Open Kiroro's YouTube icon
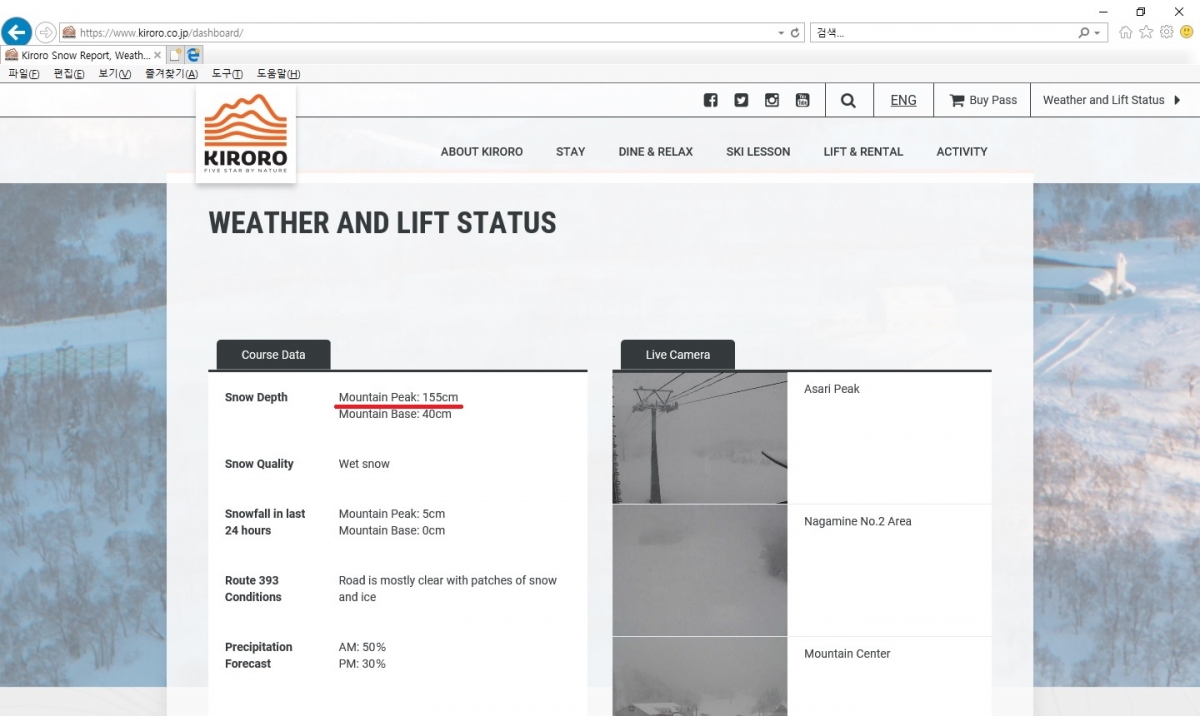This screenshot has width=1200, height=716. point(802,100)
